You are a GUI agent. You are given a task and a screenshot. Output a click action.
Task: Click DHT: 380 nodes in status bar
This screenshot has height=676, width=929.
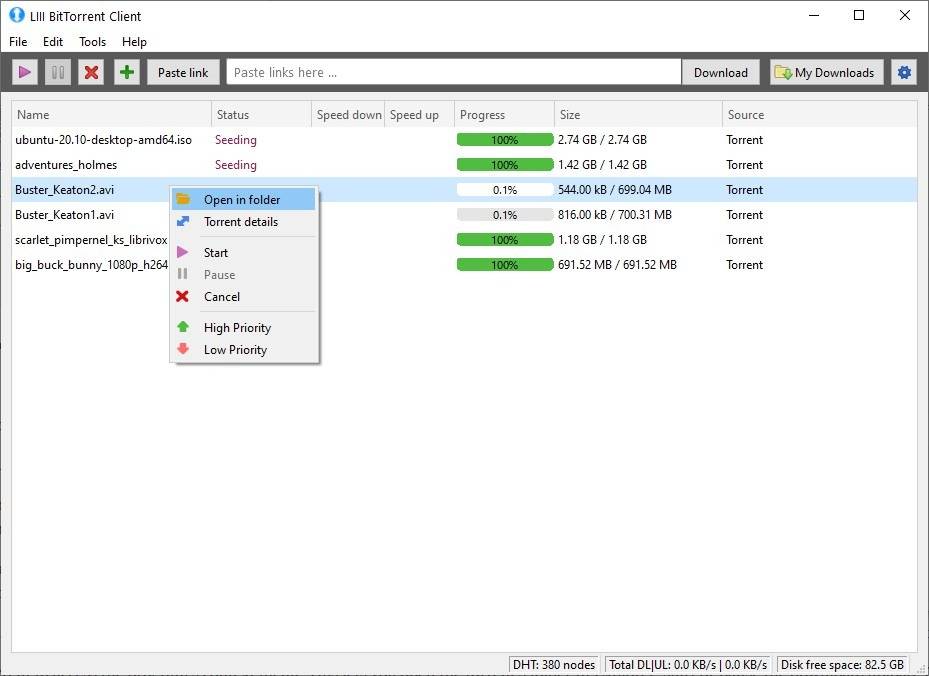(x=554, y=664)
